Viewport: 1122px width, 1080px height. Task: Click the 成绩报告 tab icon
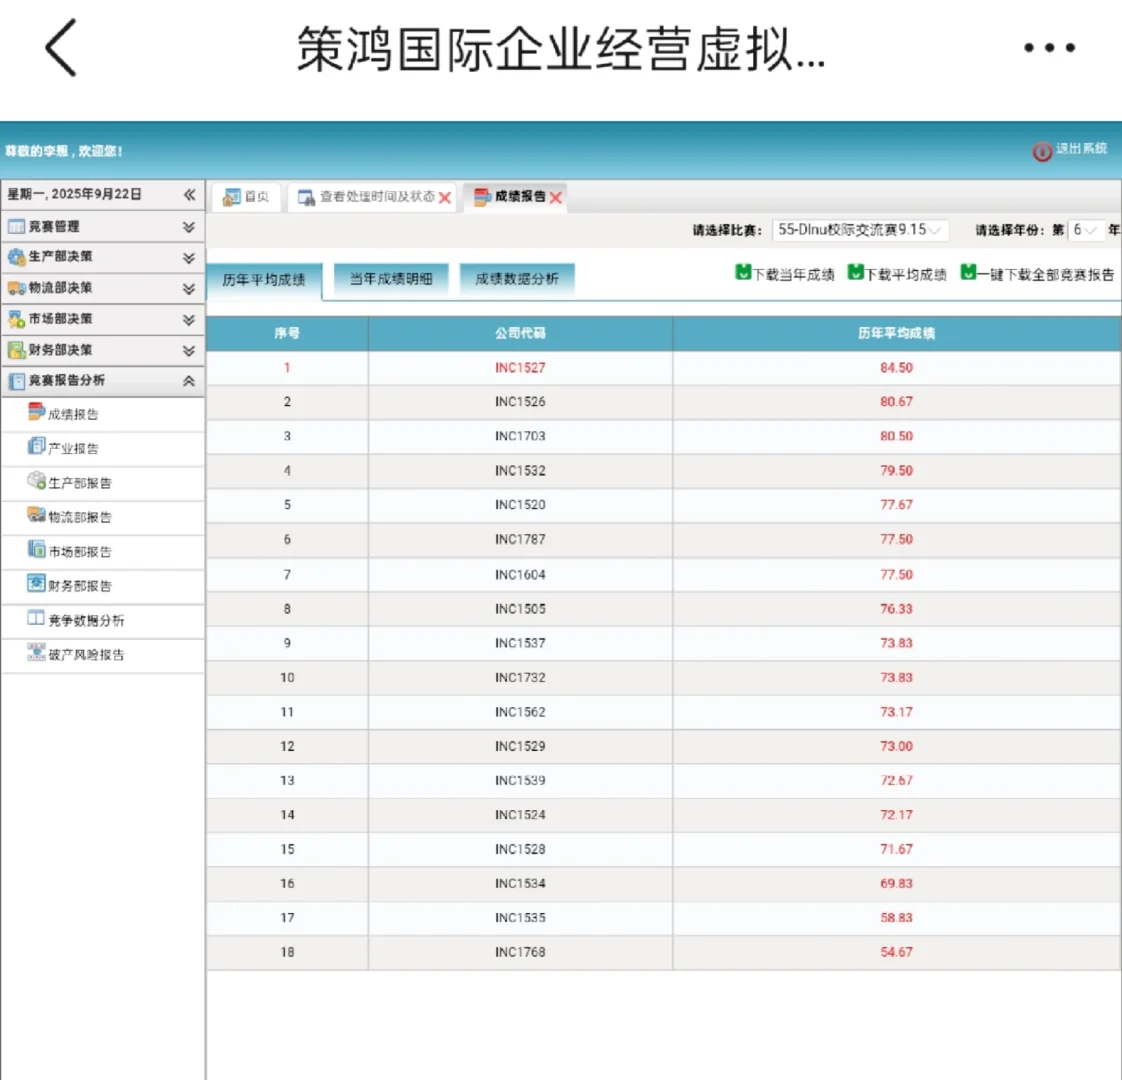coord(482,196)
